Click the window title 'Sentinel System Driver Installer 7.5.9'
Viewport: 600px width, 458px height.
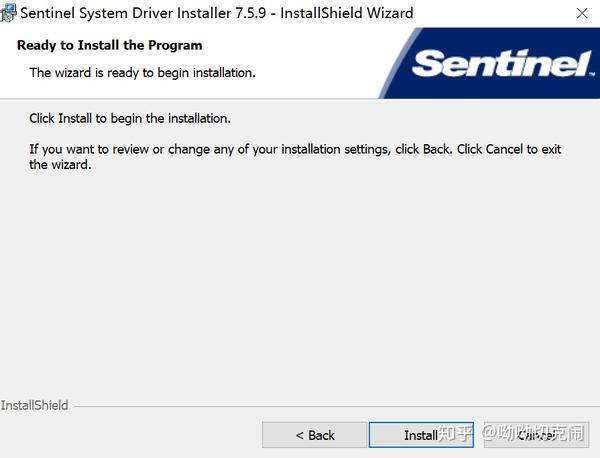(x=143, y=13)
